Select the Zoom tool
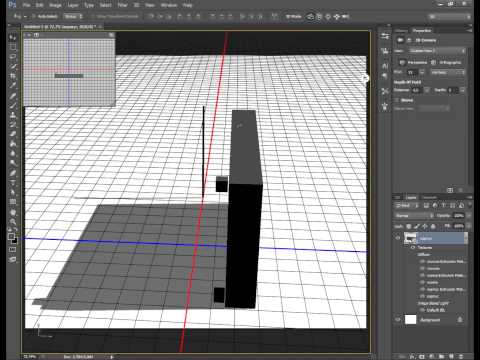Viewport: 480px width, 360px height. tap(13, 222)
